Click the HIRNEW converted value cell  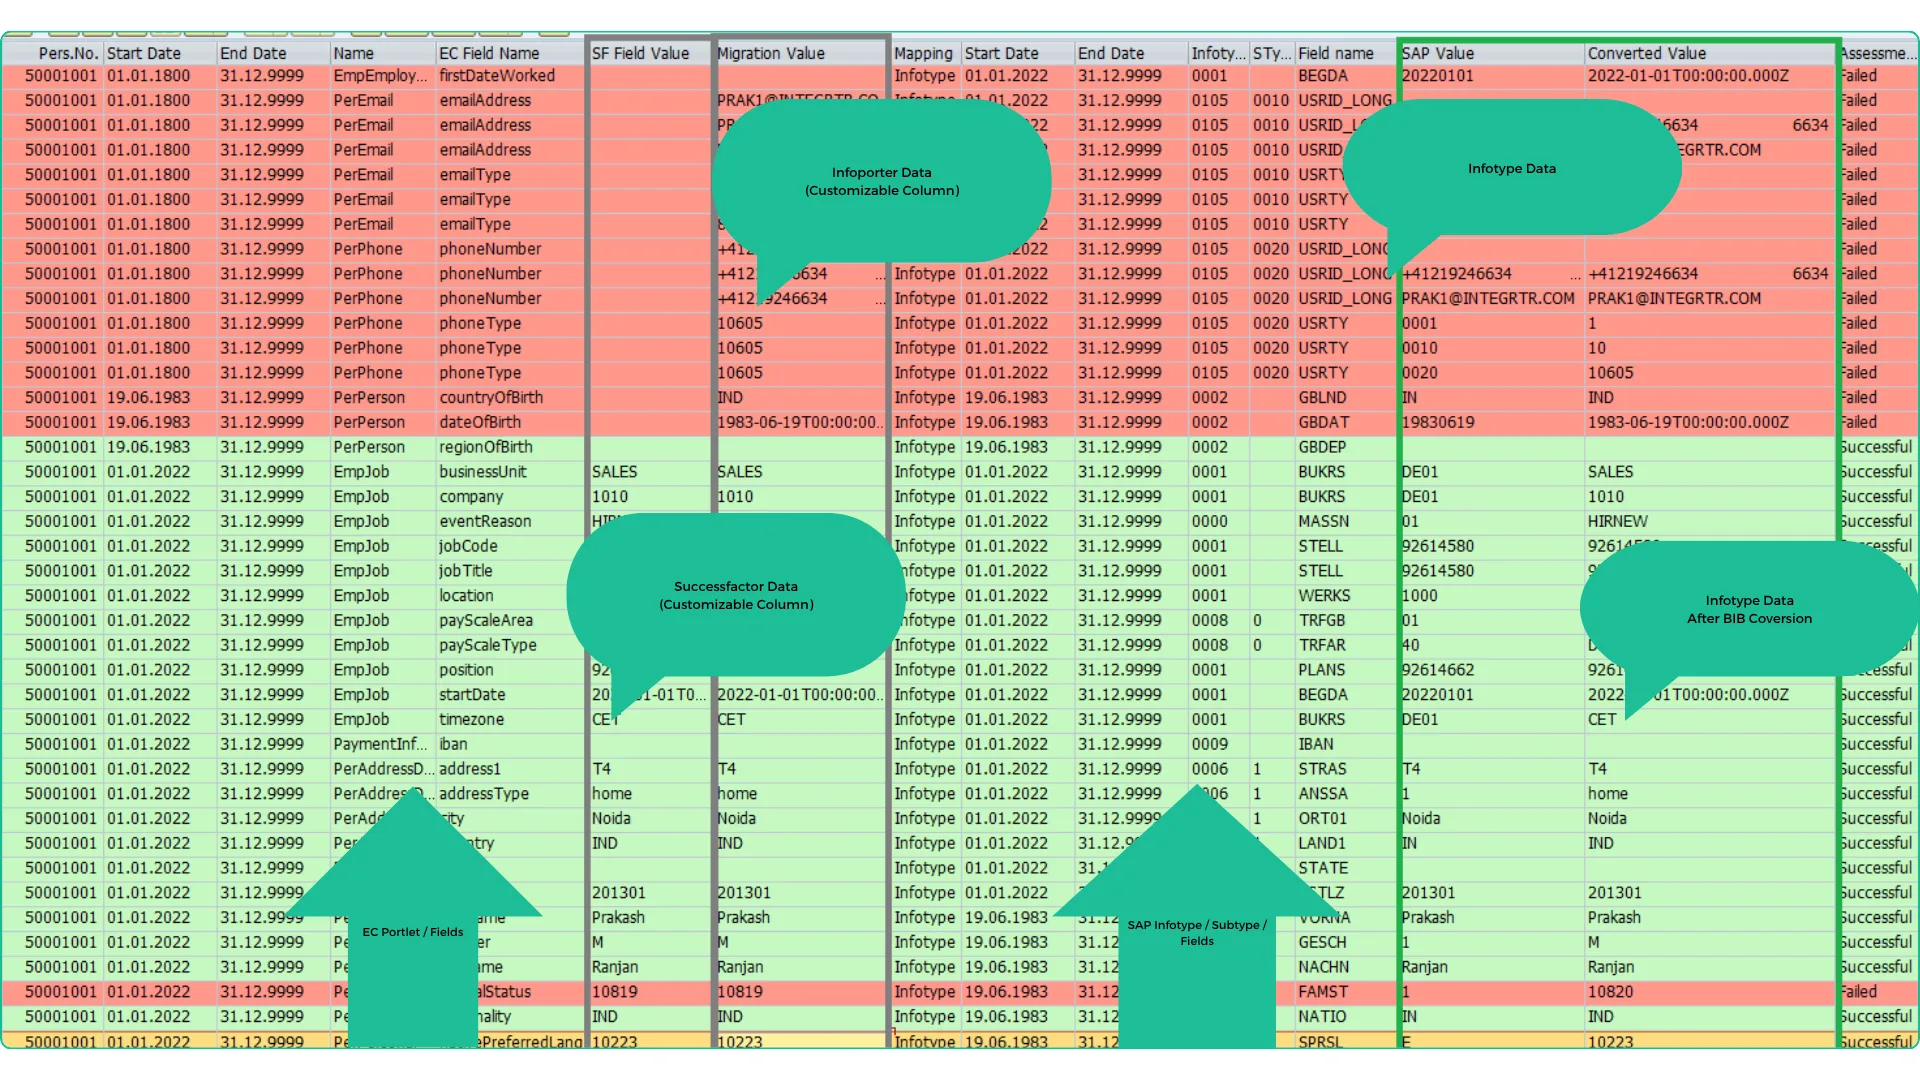tap(1710, 522)
